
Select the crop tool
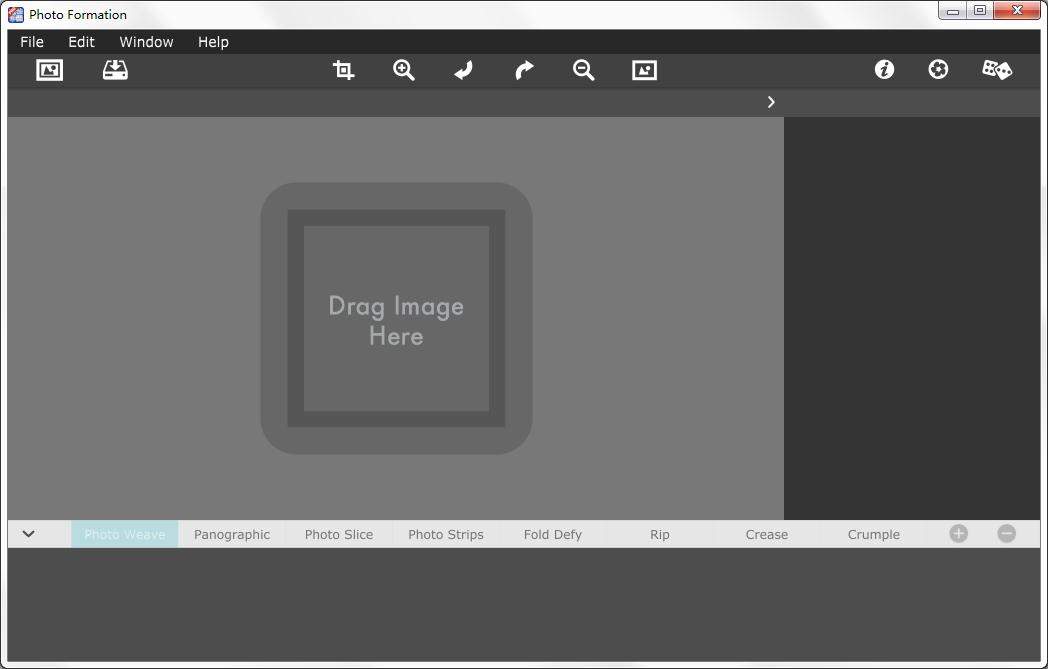tap(343, 70)
